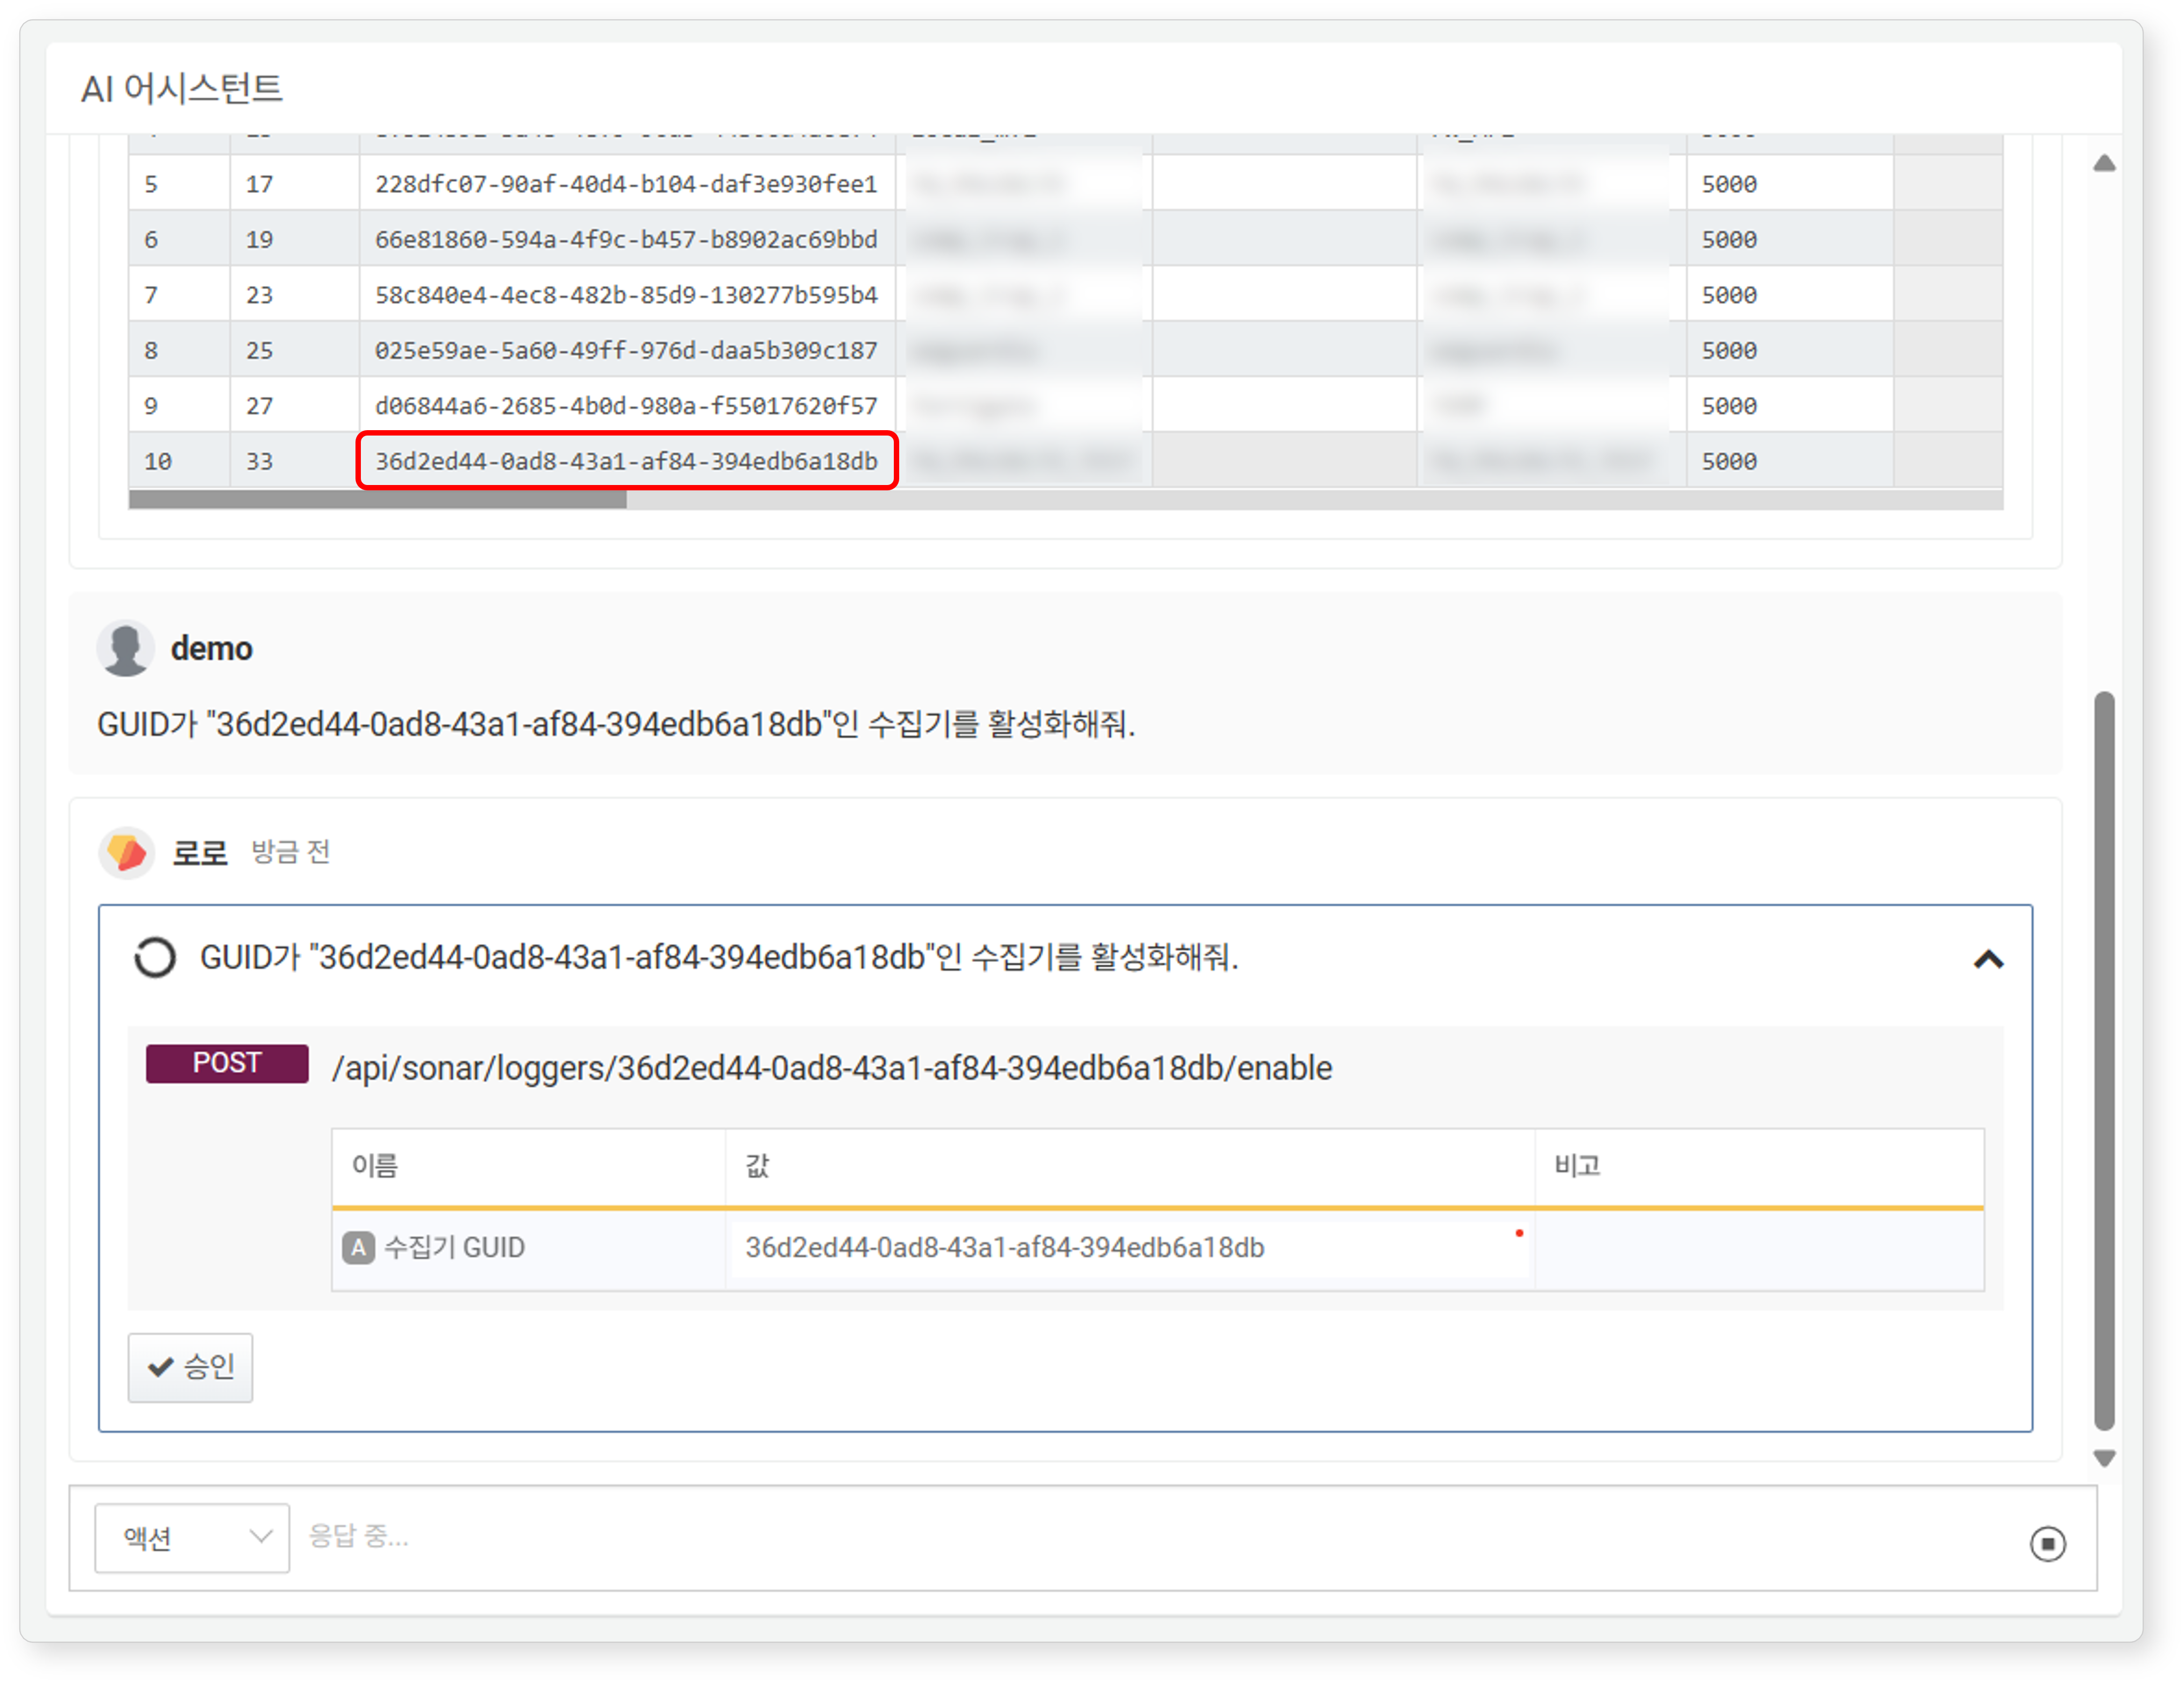Select GUID cell 36d2ed44-0ad8-43a1-af84-394edb6a18db in the table

point(626,461)
